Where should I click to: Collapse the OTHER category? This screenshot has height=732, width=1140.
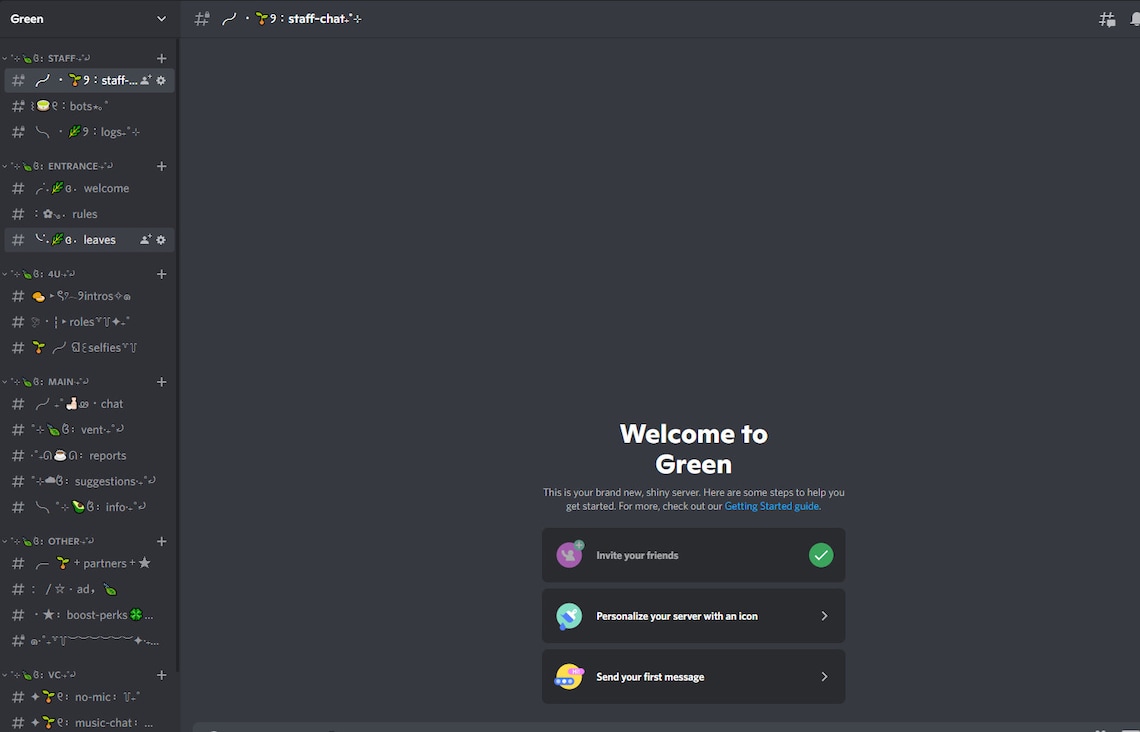point(49,542)
